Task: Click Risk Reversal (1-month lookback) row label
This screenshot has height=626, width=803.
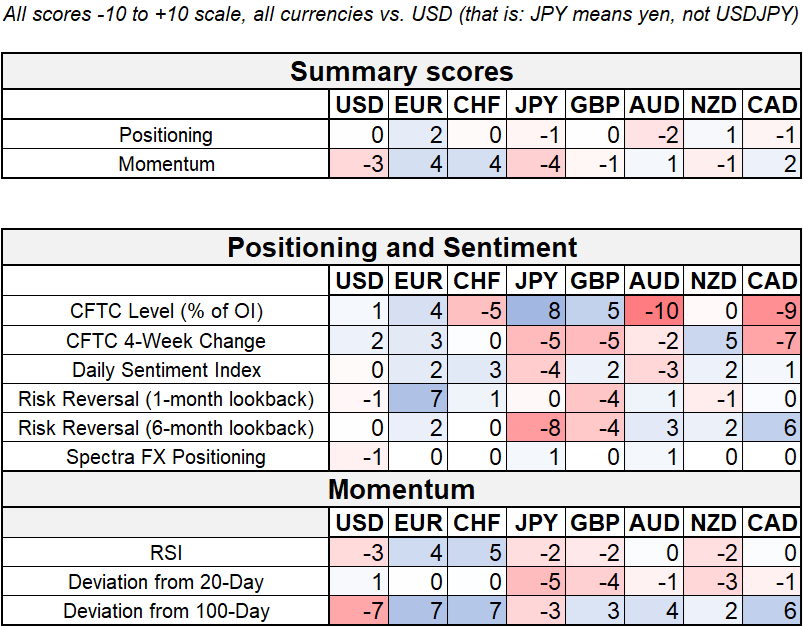Action: 167,399
